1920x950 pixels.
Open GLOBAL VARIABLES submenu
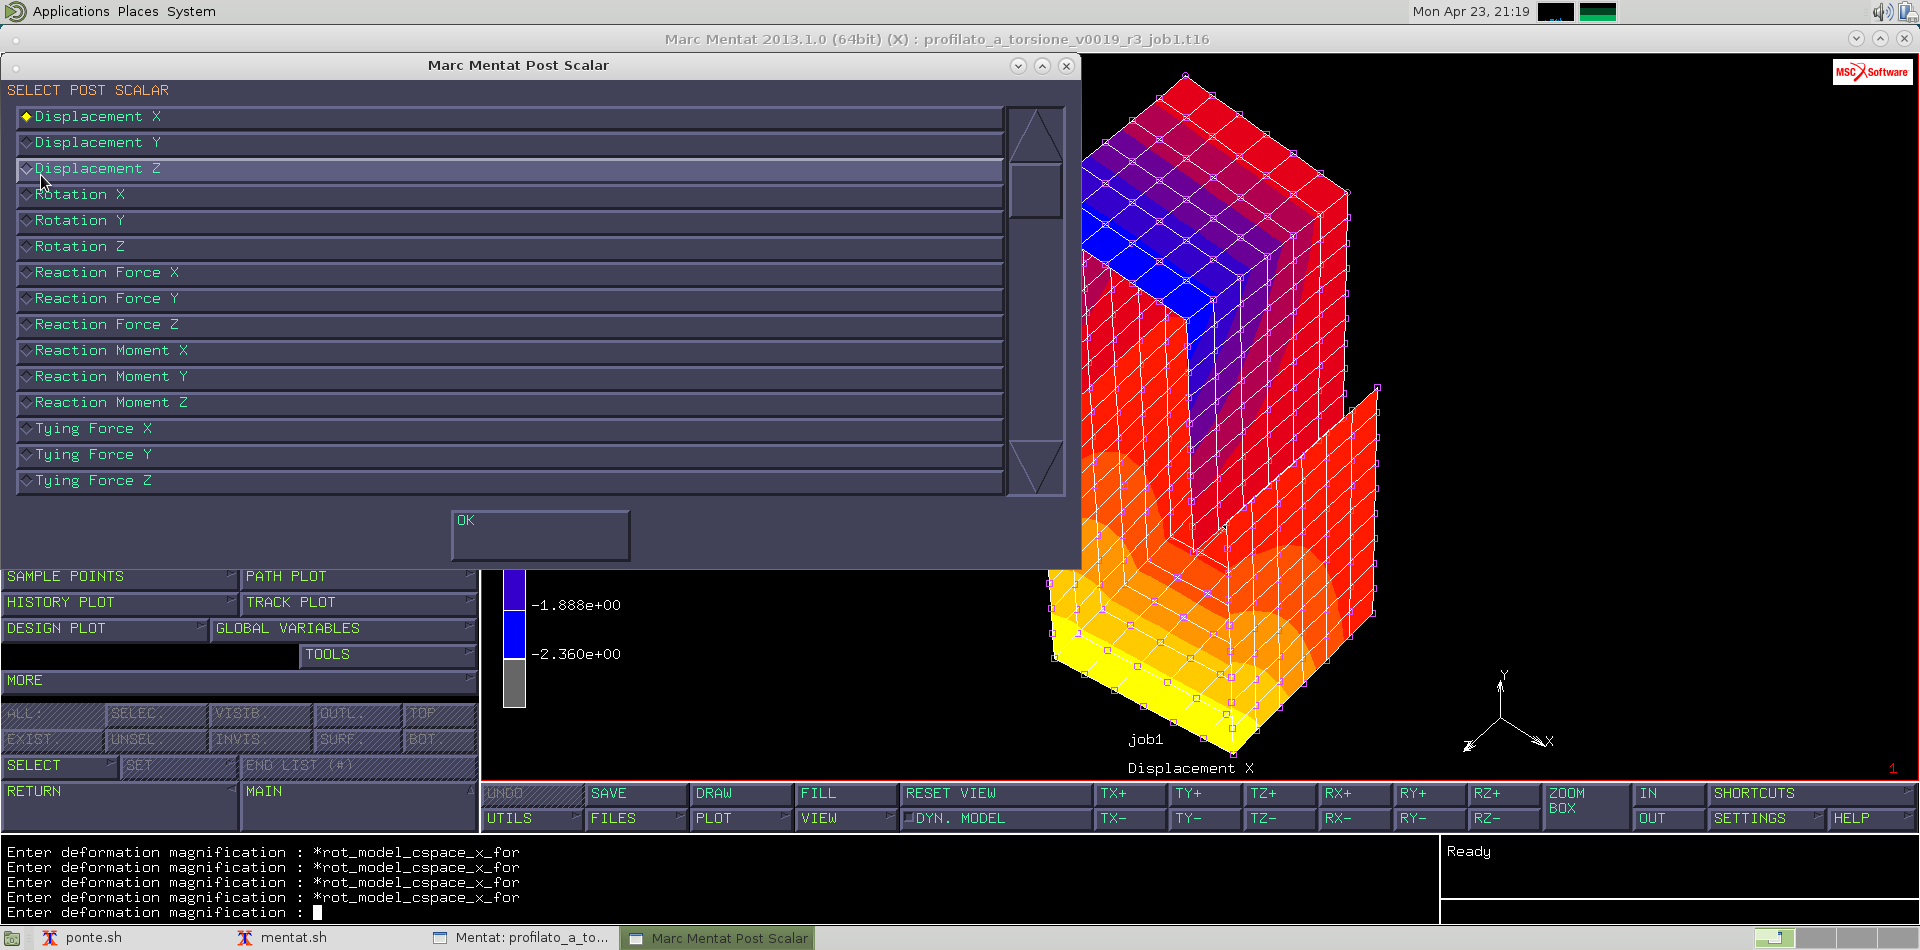pos(343,629)
